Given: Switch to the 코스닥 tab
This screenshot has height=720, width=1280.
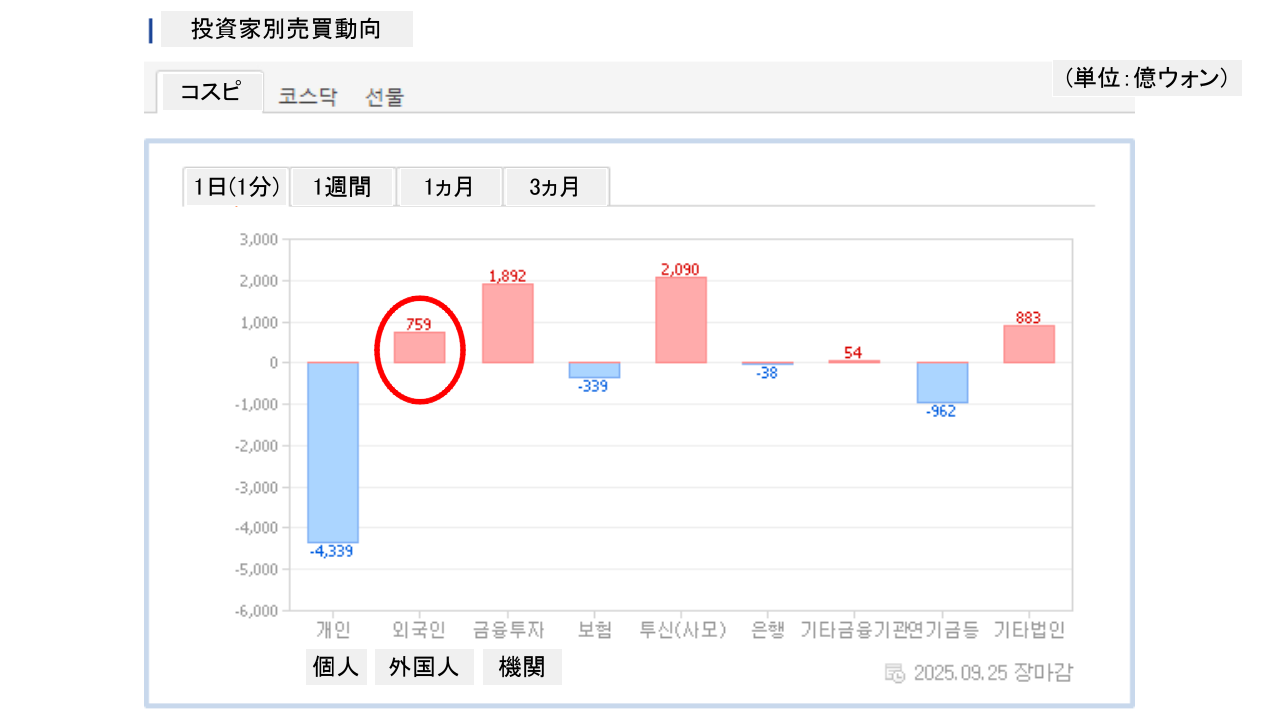Looking at the screenshot, I should point(308,97).
